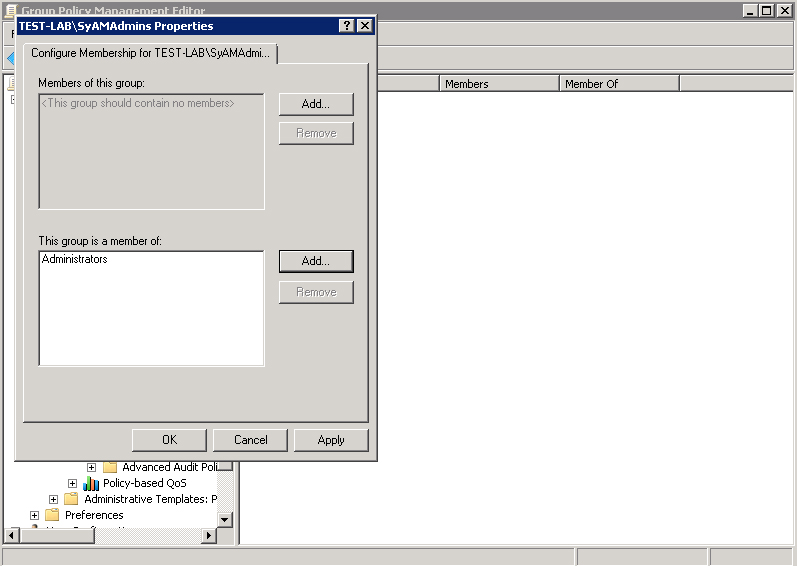Click the Administrative Templates folder icon

click(71, 499)
